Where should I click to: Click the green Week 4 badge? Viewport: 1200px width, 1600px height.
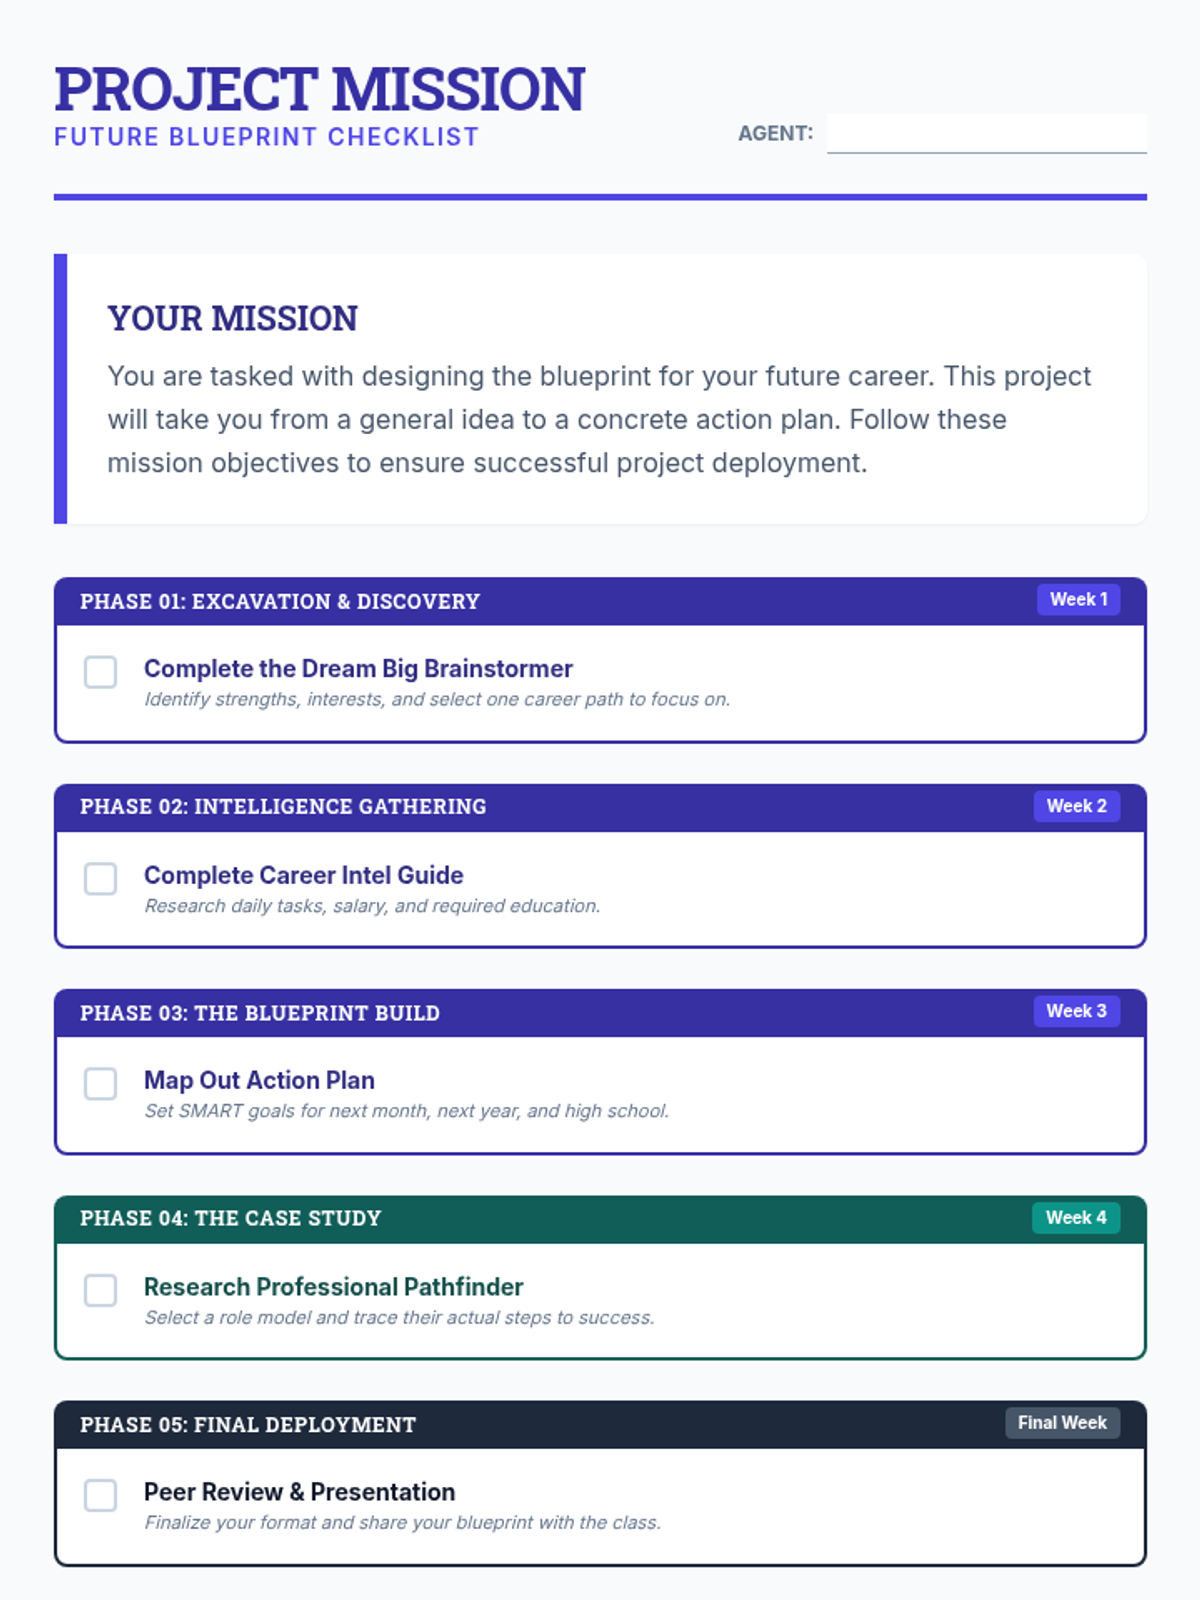(1076, 1218)
